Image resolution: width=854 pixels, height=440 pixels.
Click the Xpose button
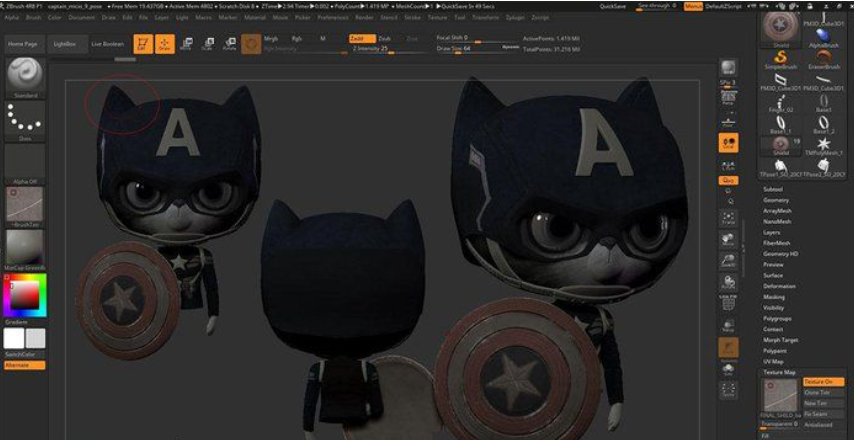pyautogui.click(x=728, y=390)
